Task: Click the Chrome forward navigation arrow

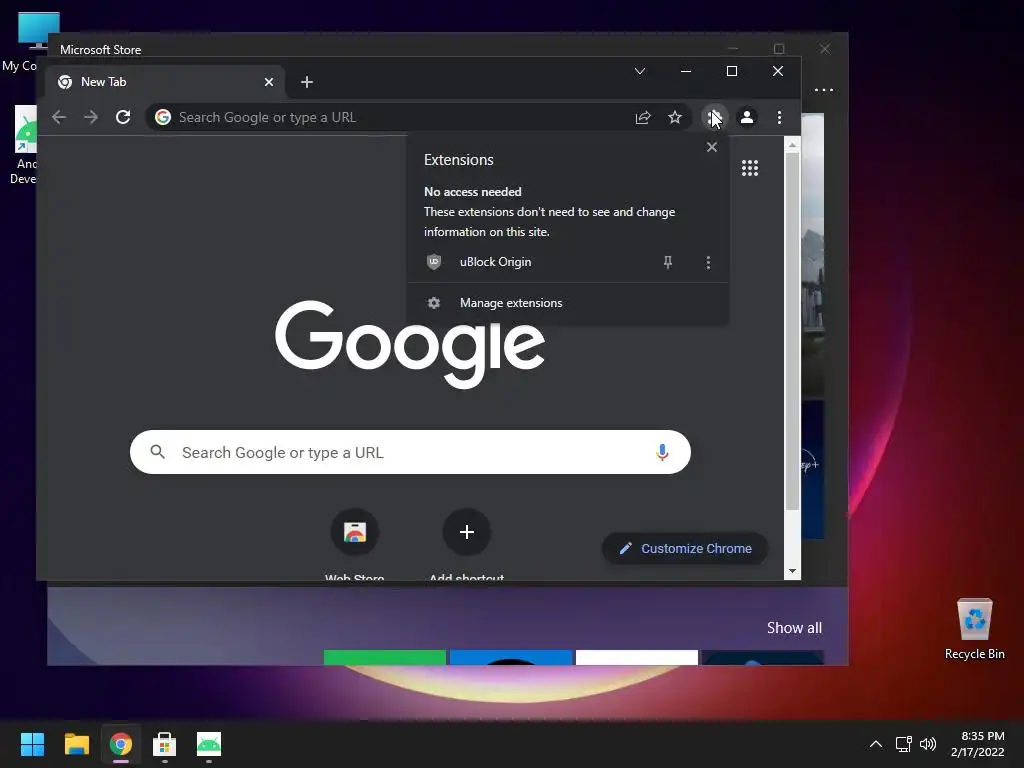Action: 91,118
